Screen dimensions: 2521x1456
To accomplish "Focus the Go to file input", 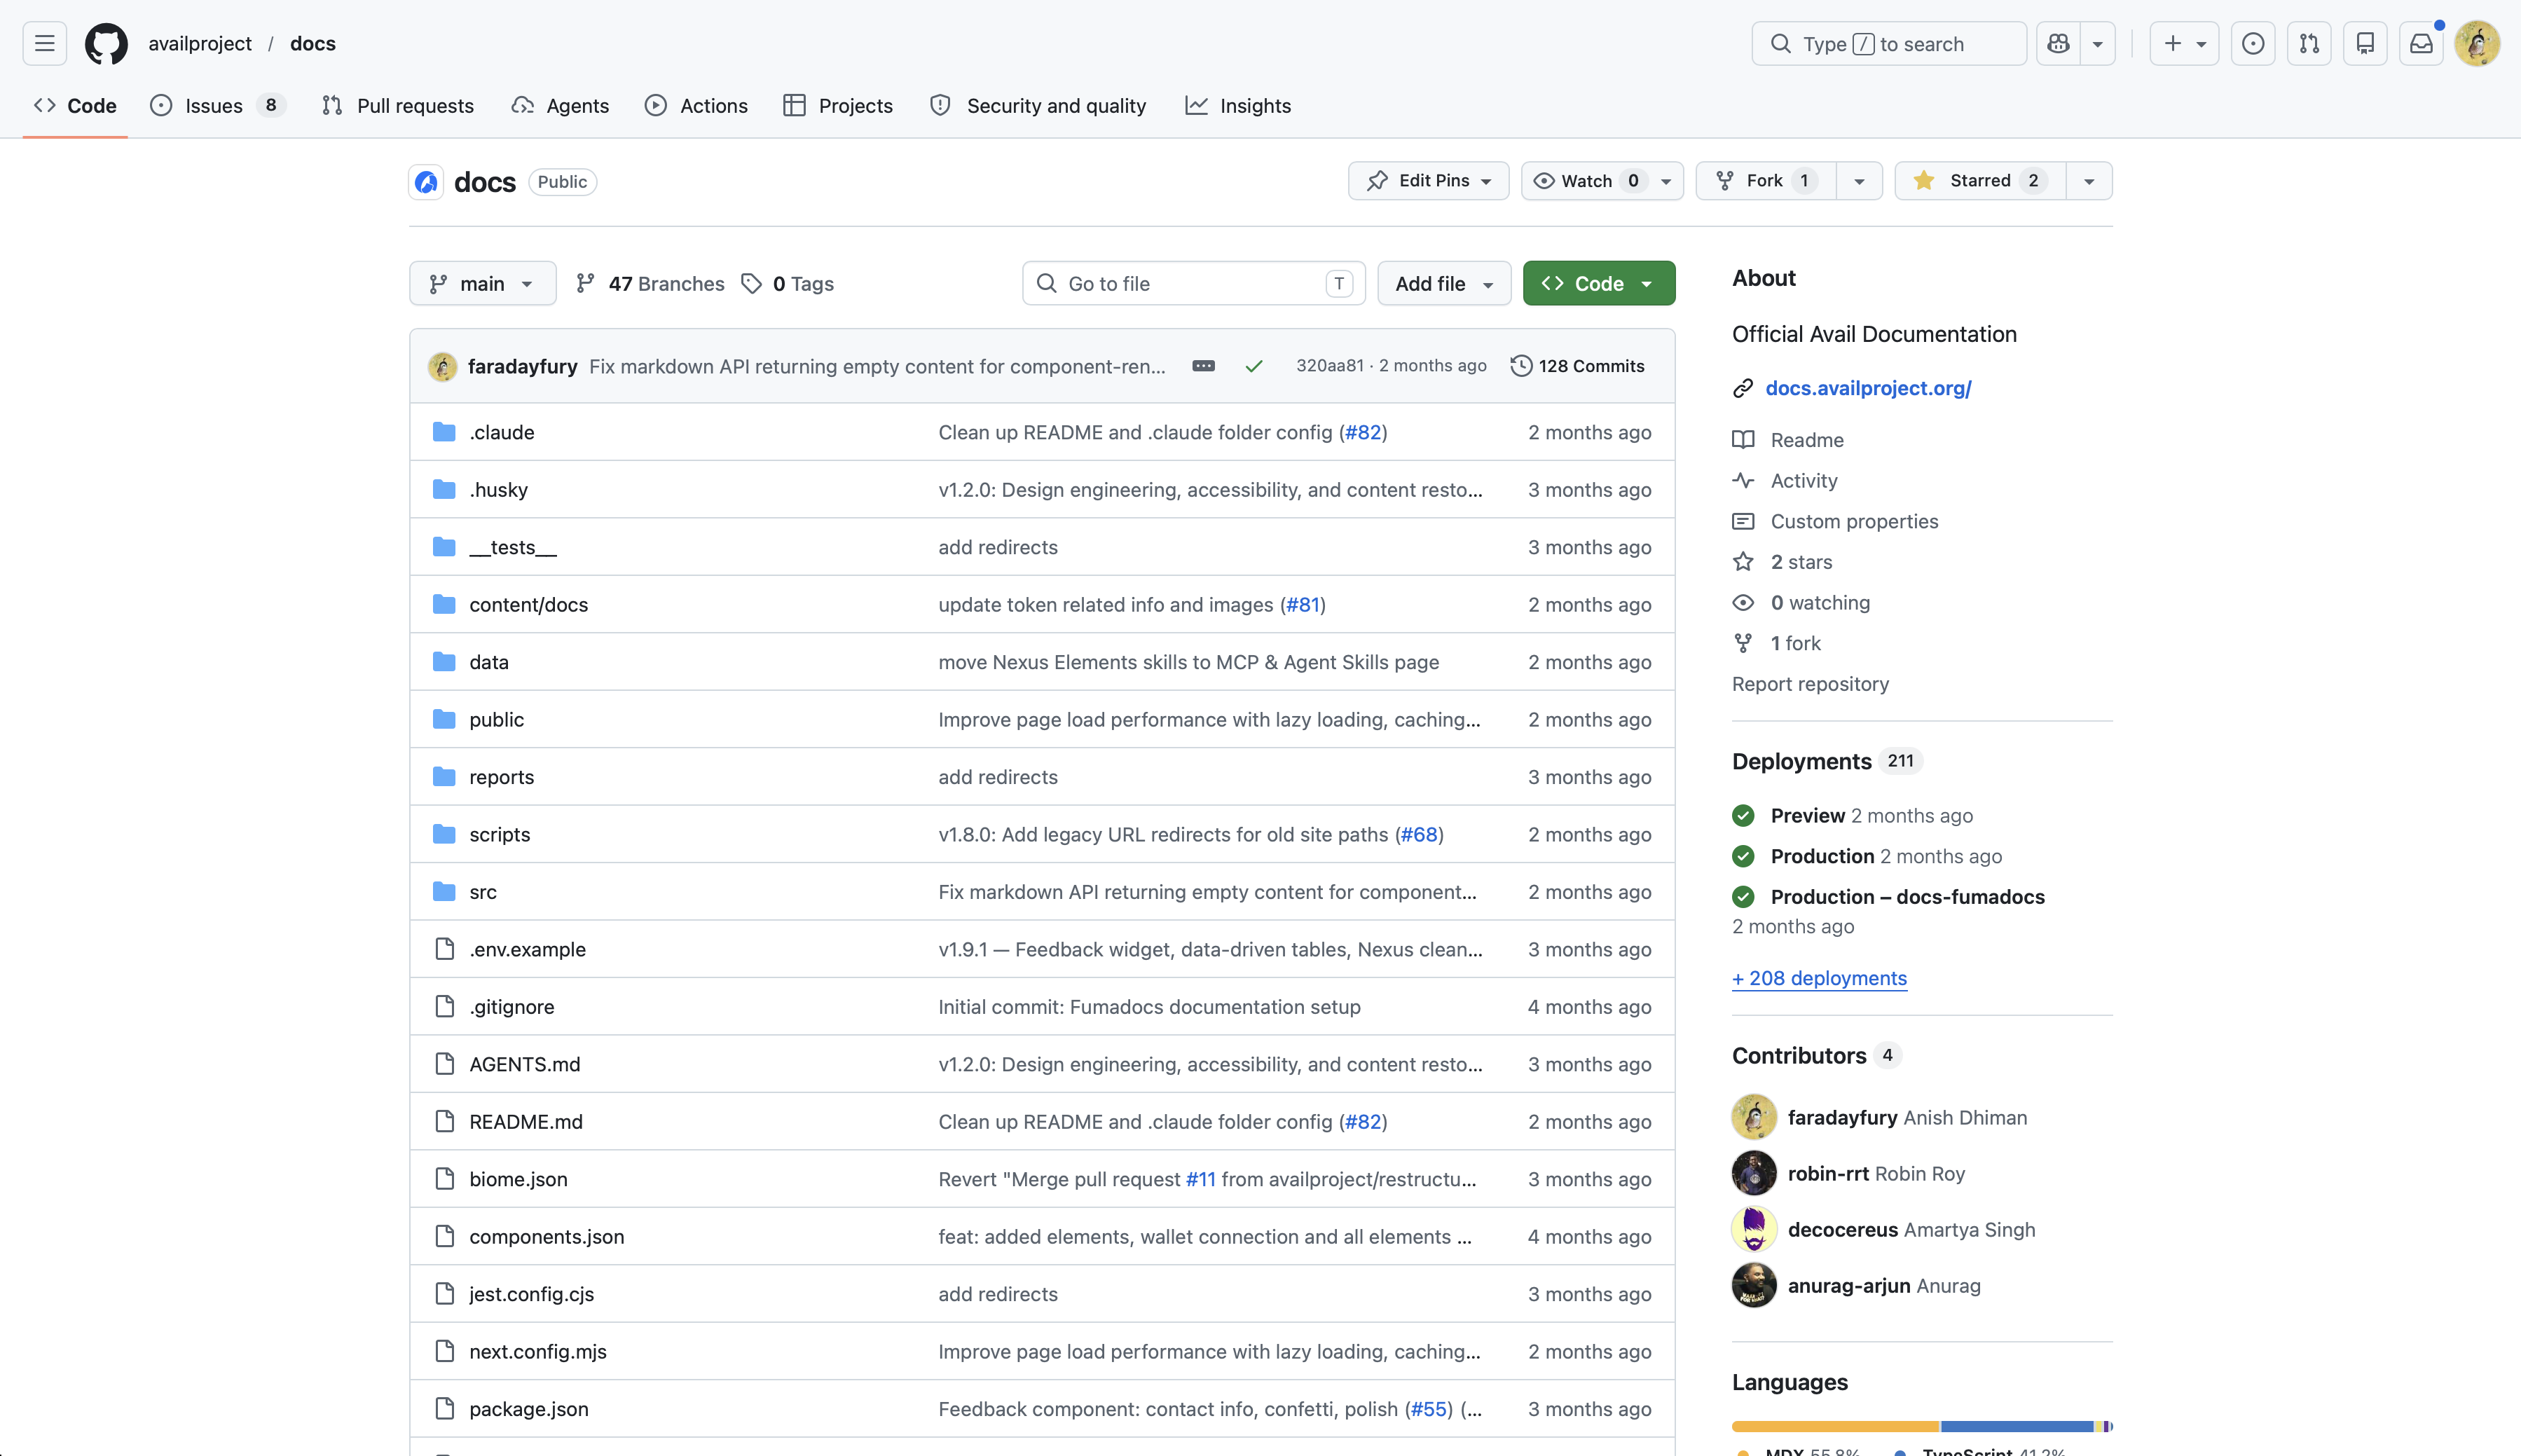I will click(1194, 284).
